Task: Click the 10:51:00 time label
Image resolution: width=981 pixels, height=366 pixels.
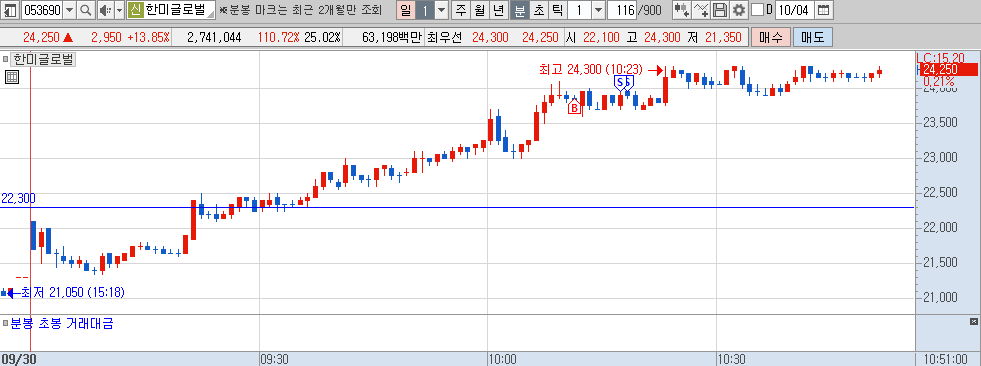Action: 947,359
